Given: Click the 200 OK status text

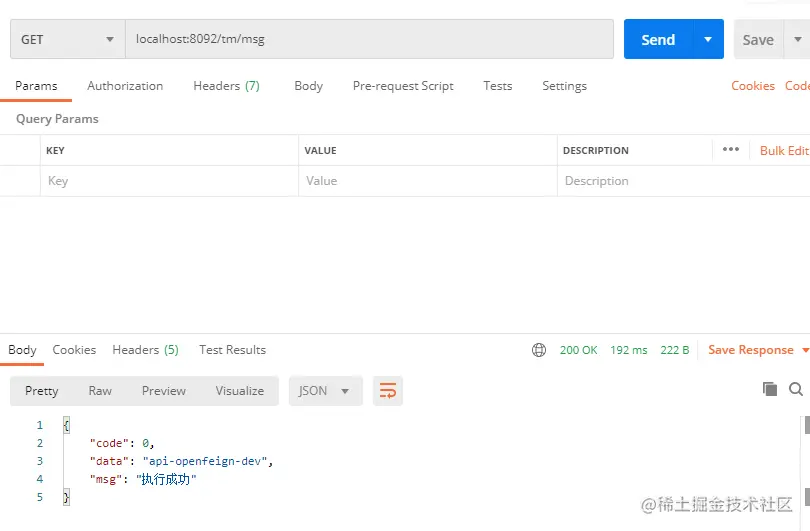Looking at the screenshot, I should (579, 350).
